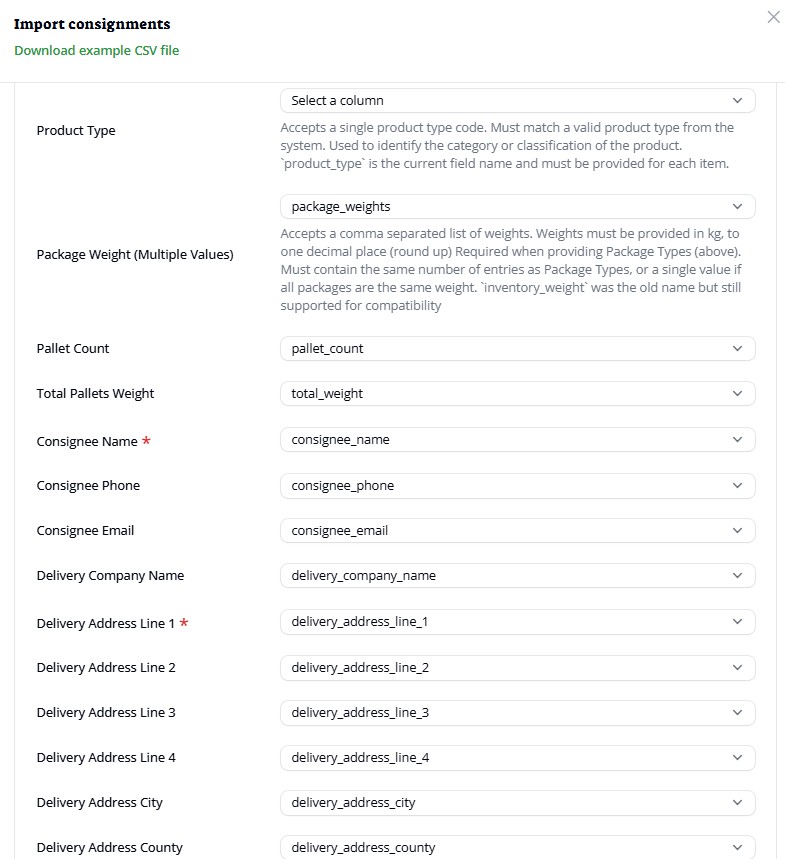Click the Delivery Address Line 2 chevron
The width and height of the screenshot is (785, 859).
737,668
